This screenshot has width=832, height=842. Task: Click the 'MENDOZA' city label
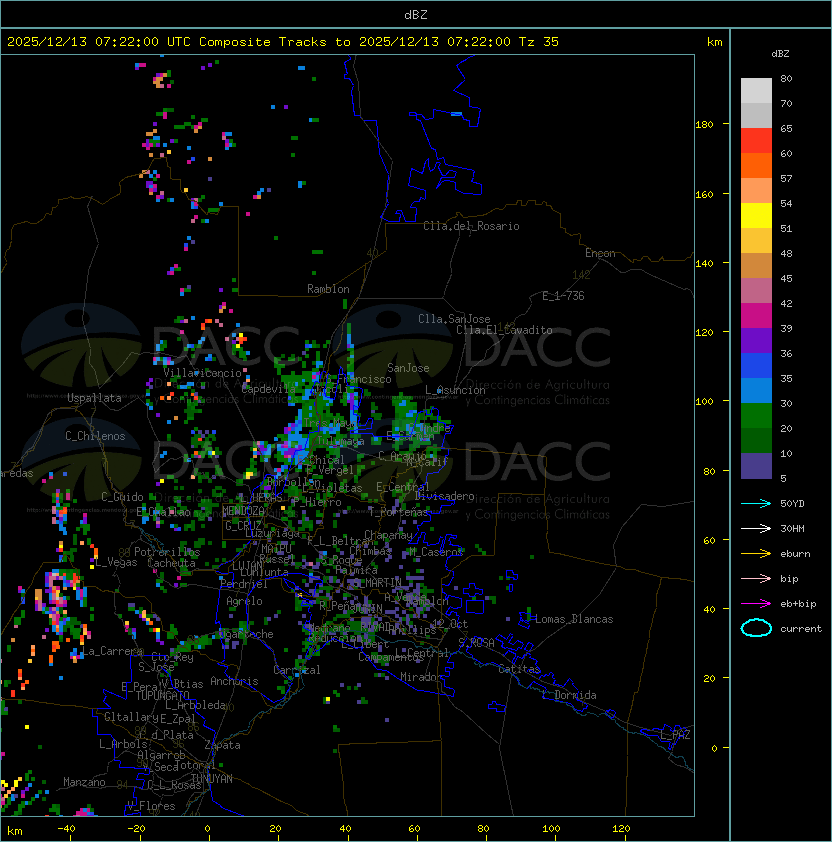[243, 511]
